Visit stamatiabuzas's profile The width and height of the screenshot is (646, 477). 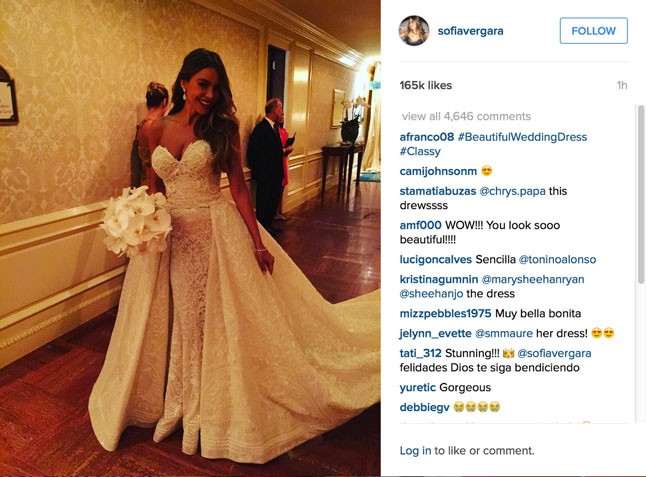click(x=438, y=191)
